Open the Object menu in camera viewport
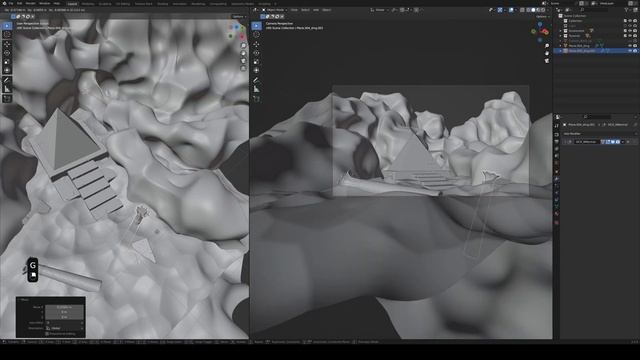 coord(327,10)
